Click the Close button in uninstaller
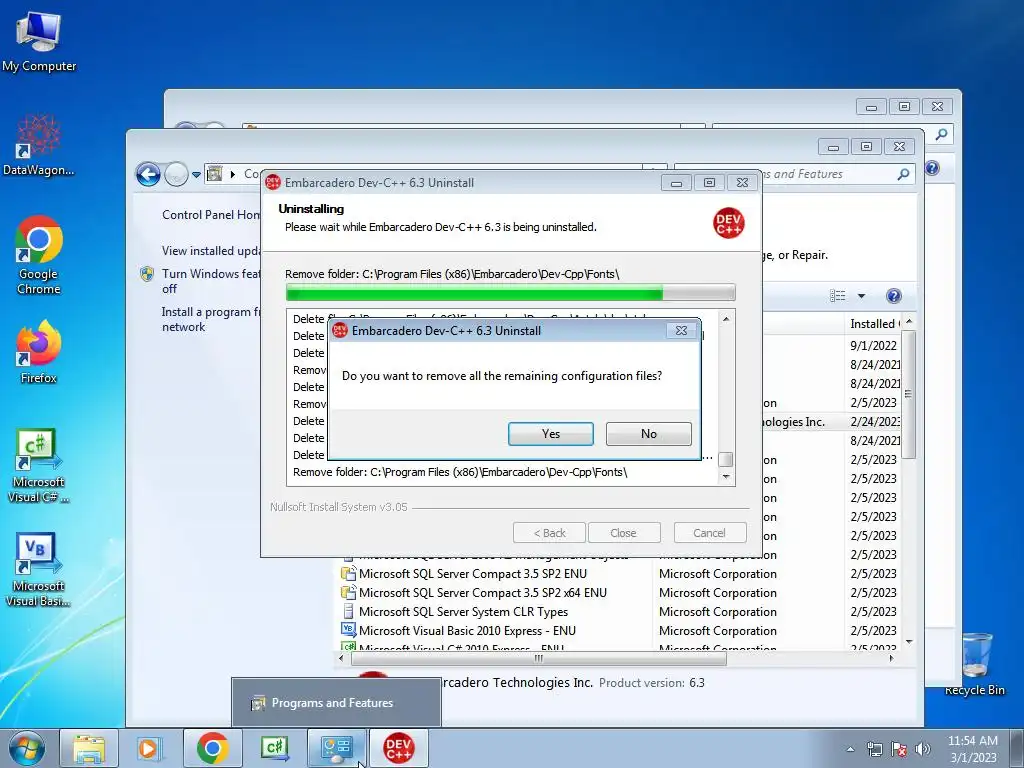Viewport: 1024px width, 768px height. click(623, 533)
